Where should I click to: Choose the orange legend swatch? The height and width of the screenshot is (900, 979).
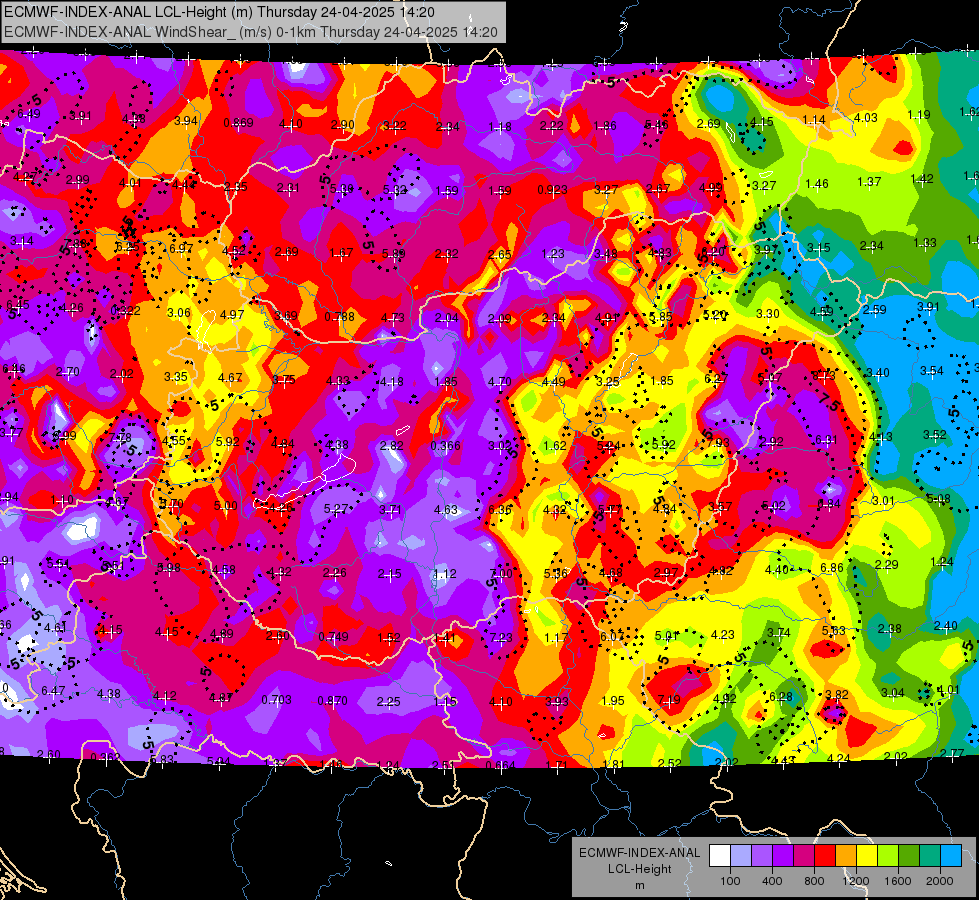click(846, 855)
